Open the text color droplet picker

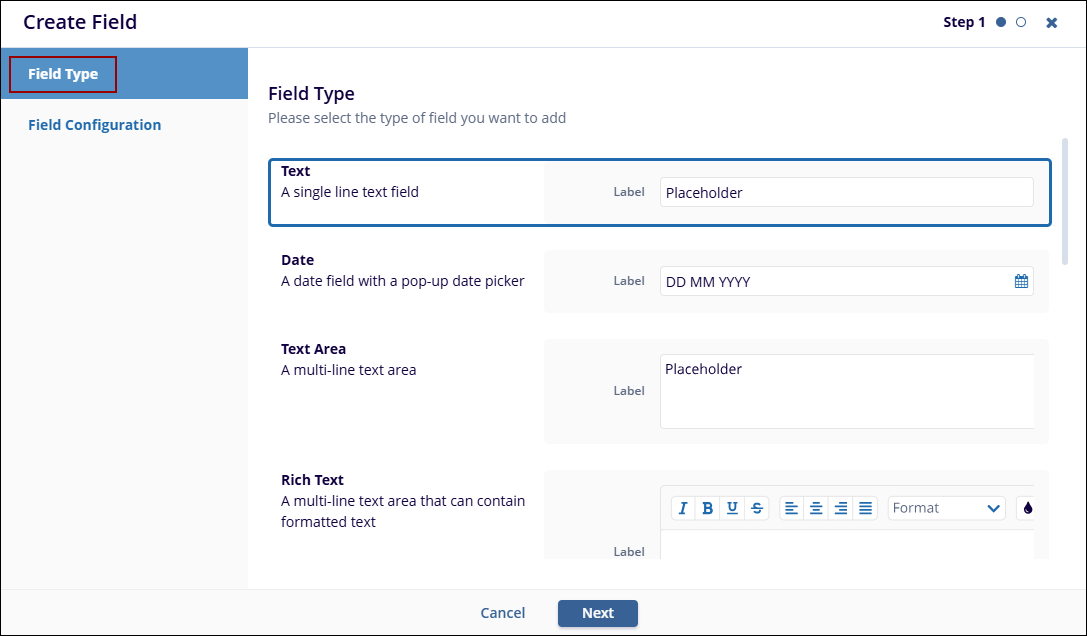pyautogui.click(x=1026, y=508)
